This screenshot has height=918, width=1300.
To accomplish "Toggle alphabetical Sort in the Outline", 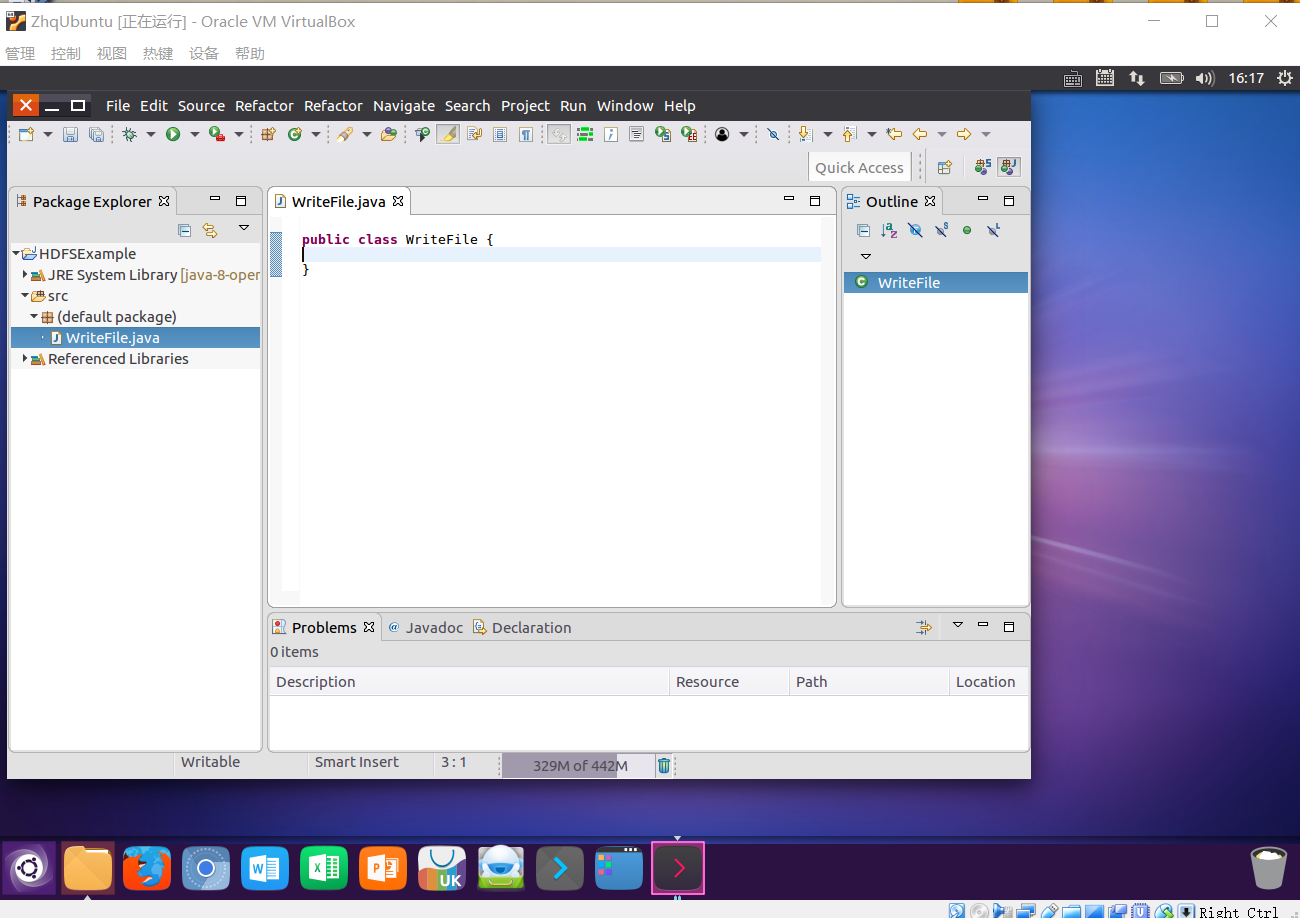I will pos(890,230).
